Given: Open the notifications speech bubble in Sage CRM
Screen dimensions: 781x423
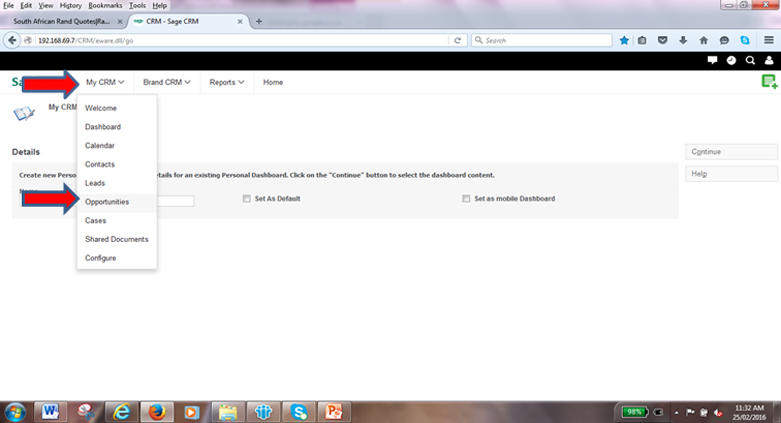Looking at the screenshot, I should (x=712, y=60).
